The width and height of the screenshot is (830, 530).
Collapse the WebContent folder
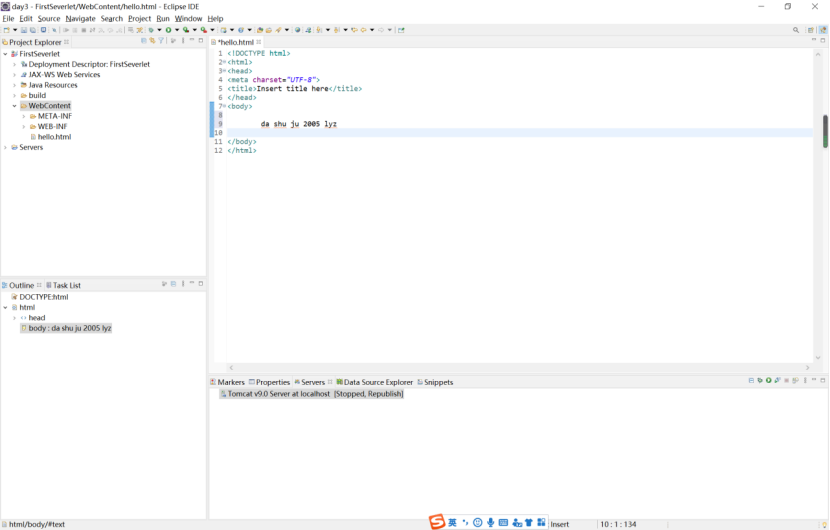14,106
